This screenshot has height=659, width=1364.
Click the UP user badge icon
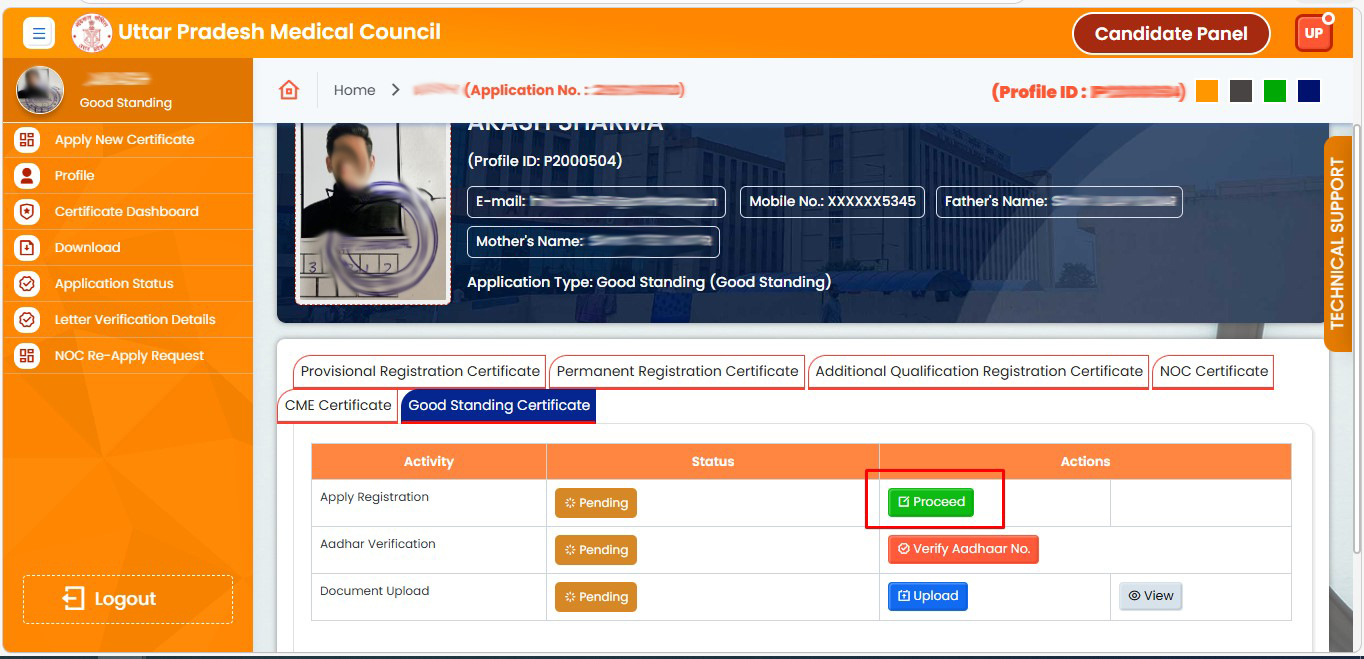tap(1313, 33)
